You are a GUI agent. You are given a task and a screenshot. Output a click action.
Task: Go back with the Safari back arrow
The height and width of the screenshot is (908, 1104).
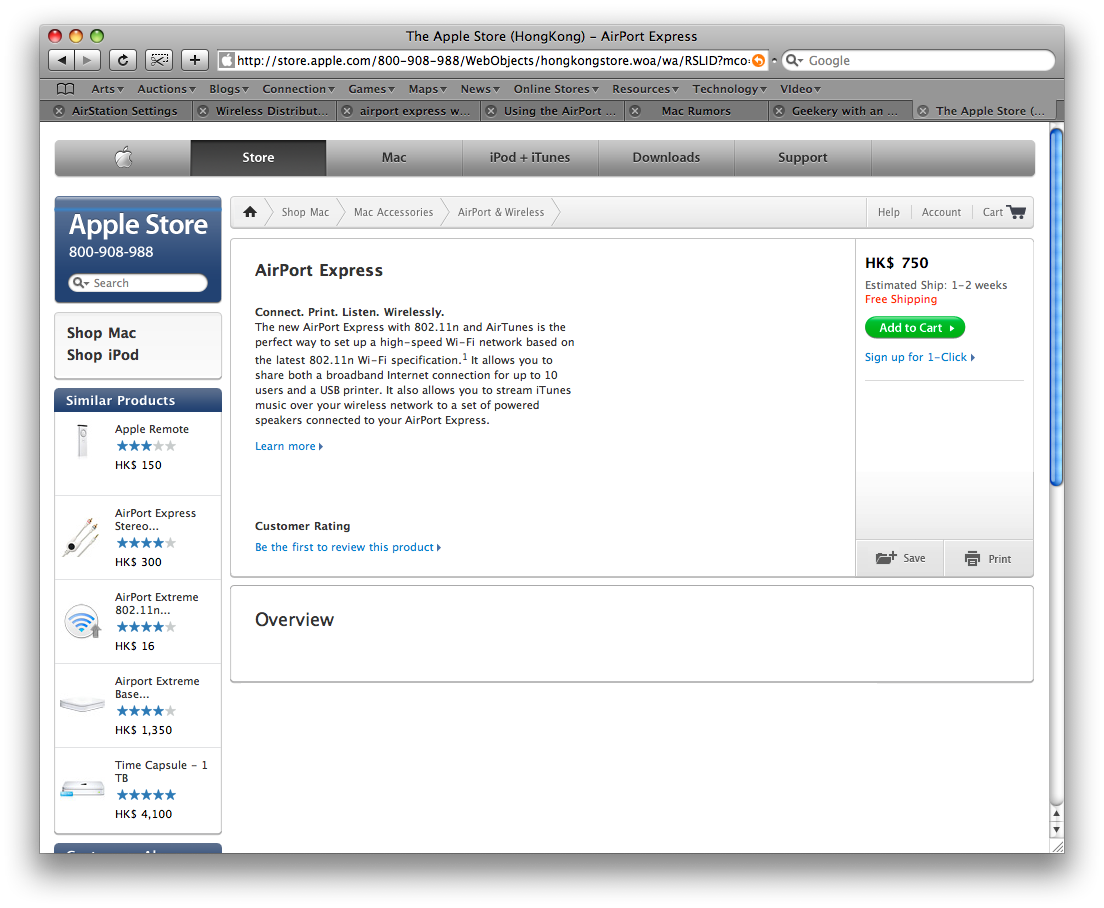click(x=61, y=61)
